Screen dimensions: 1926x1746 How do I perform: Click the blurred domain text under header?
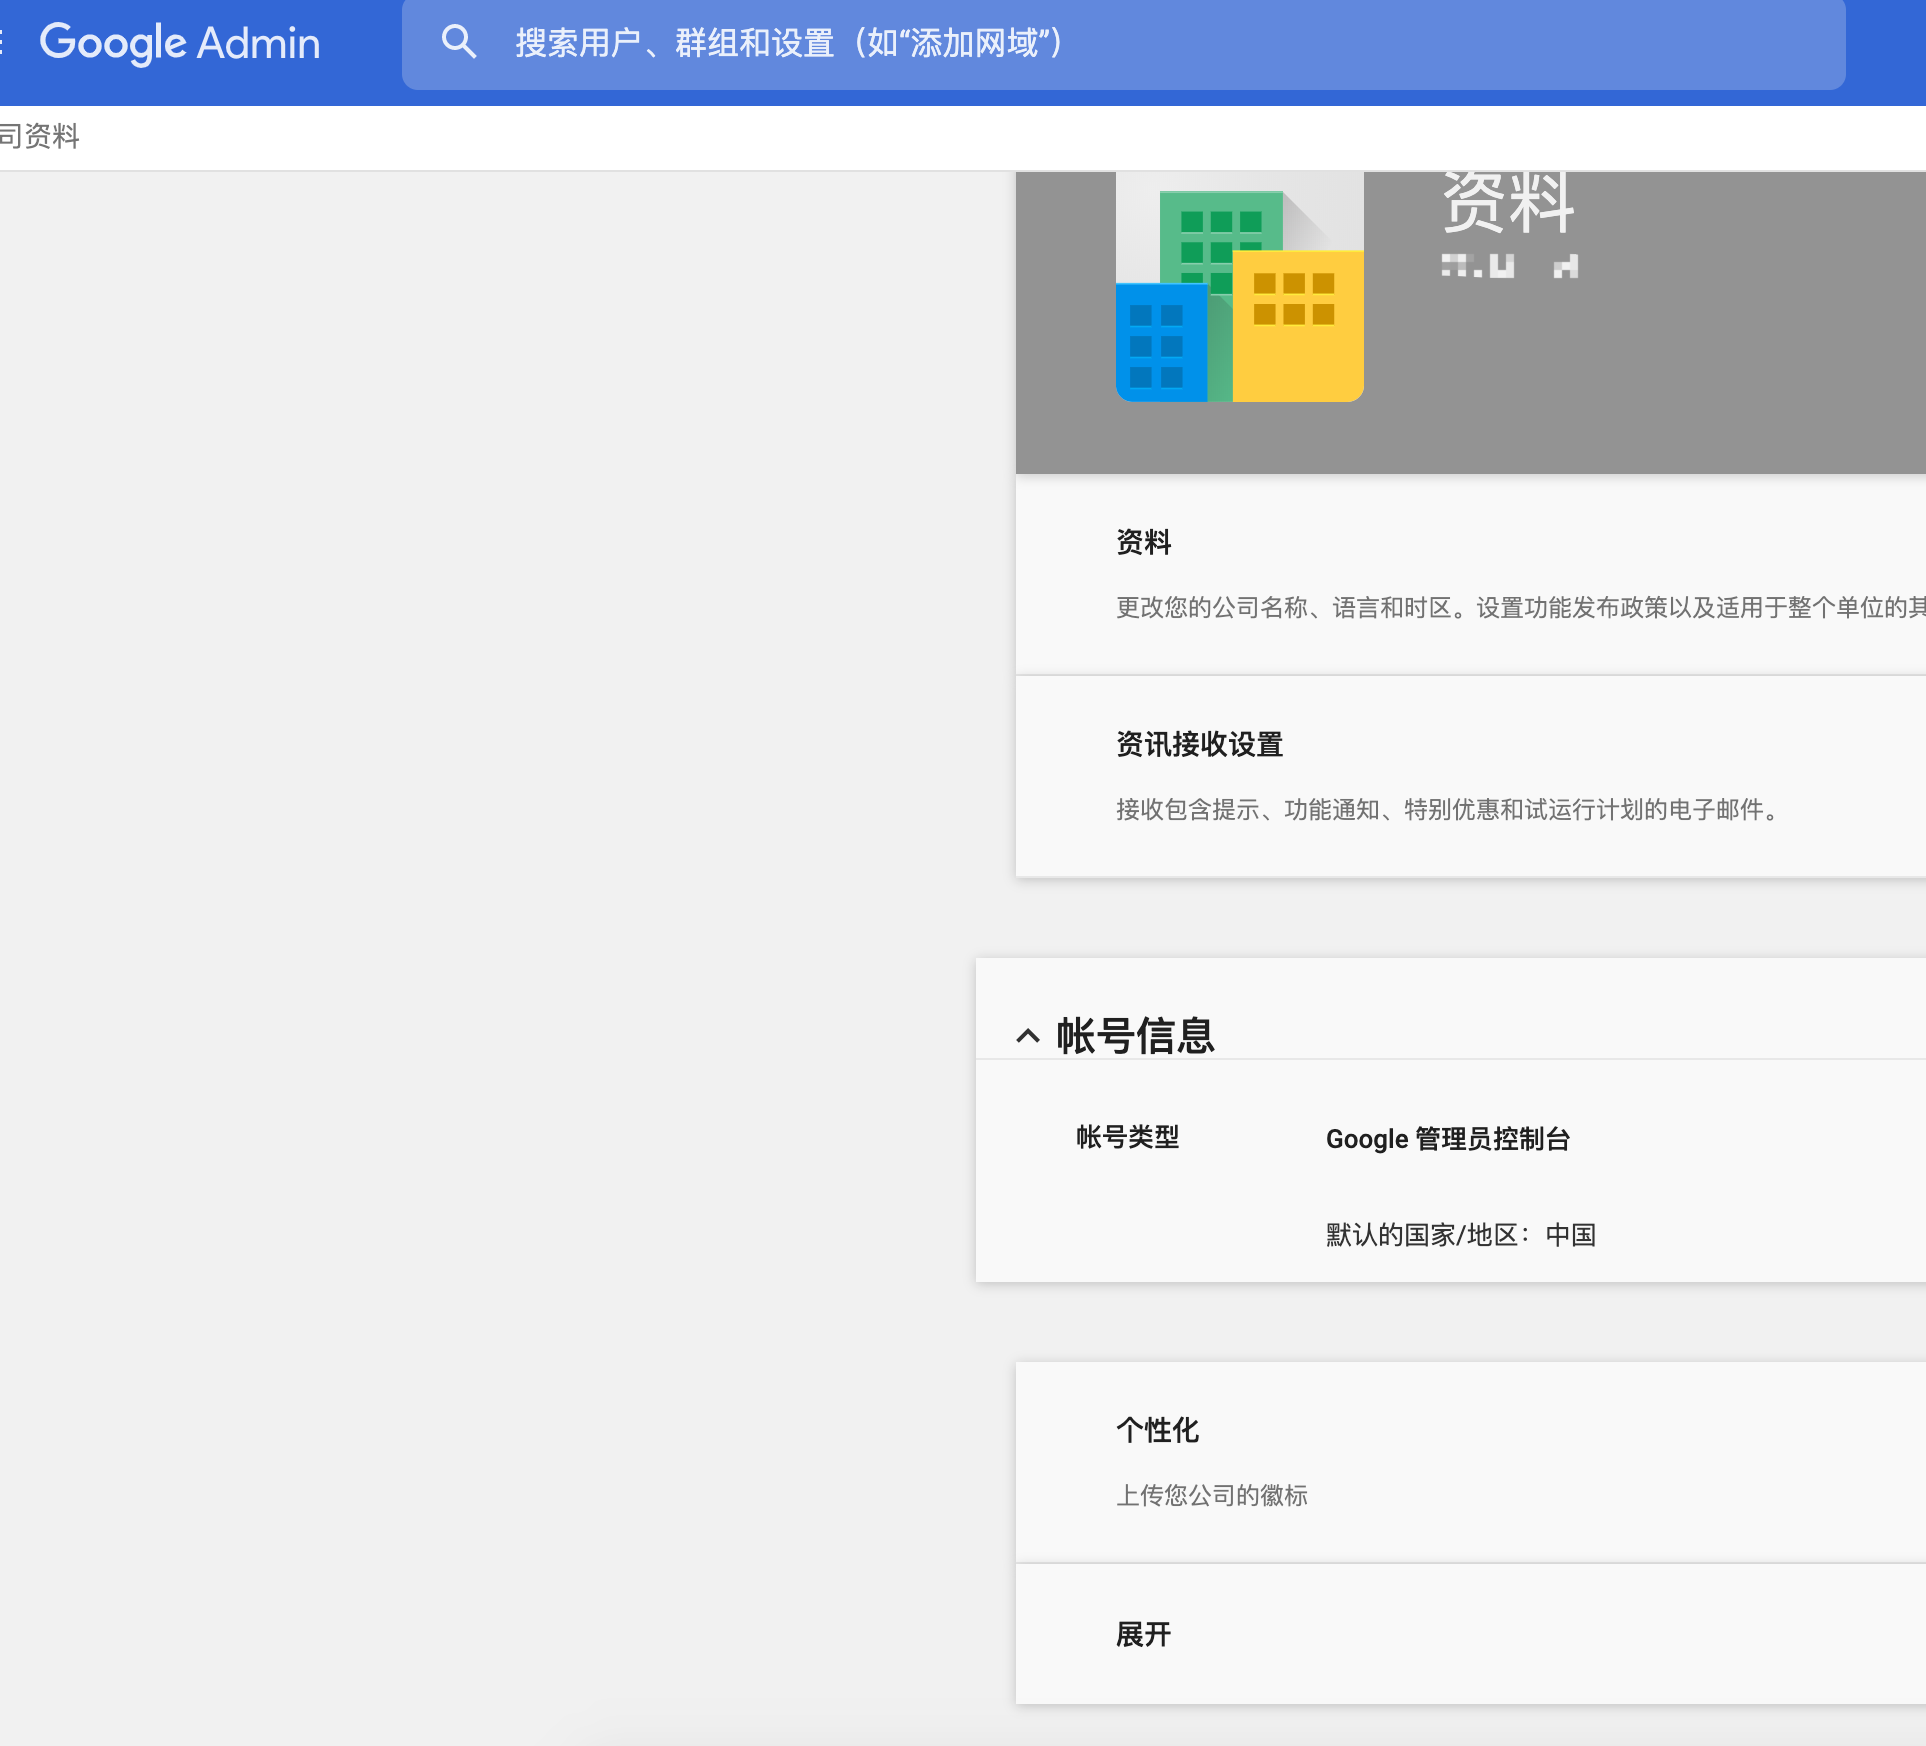click(1508, 266)
